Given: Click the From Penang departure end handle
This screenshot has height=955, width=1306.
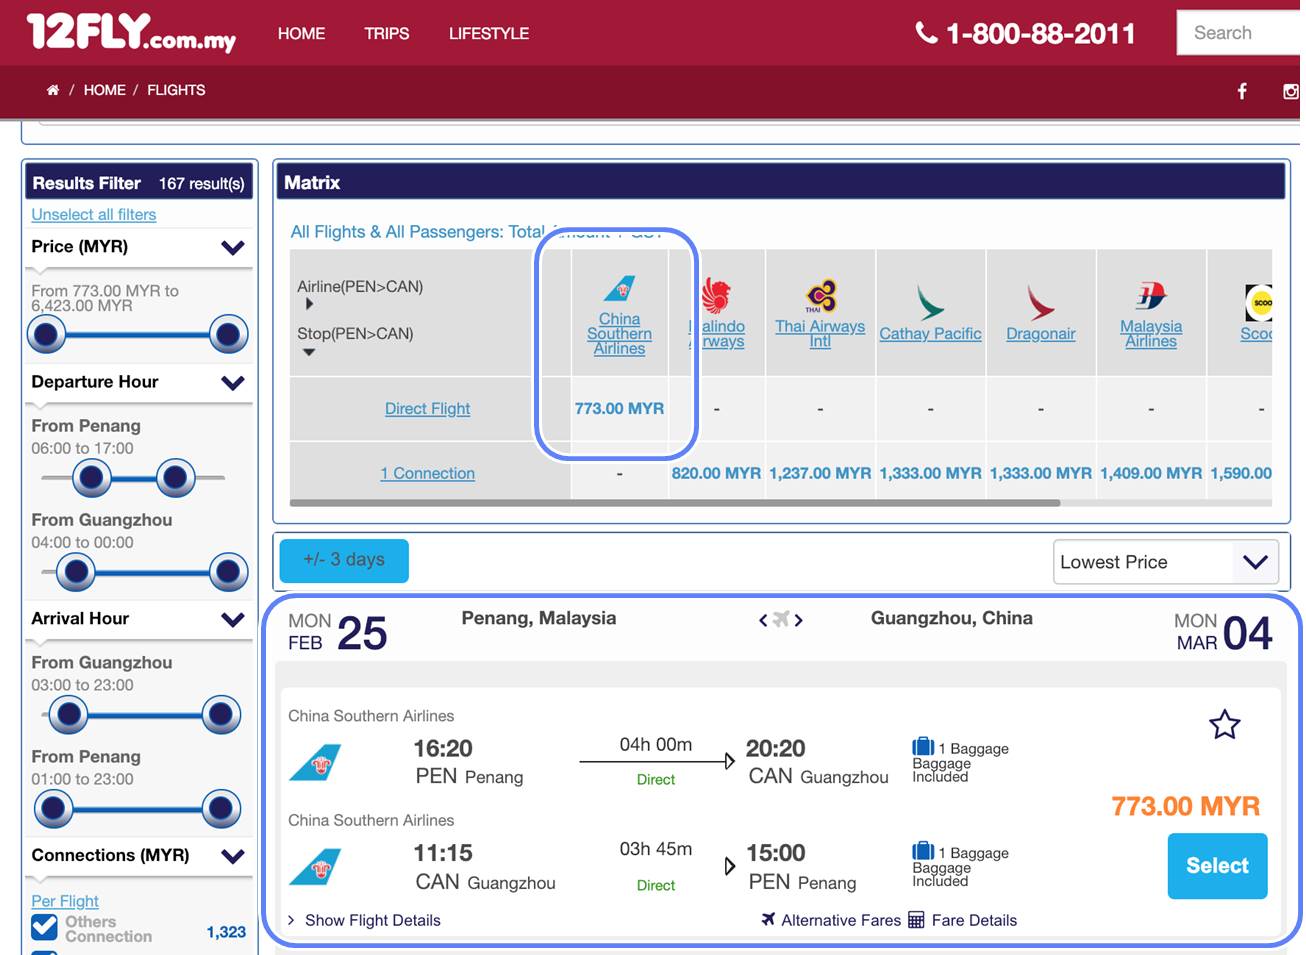Looking at the screenshot, I should [x=176, y=478].
